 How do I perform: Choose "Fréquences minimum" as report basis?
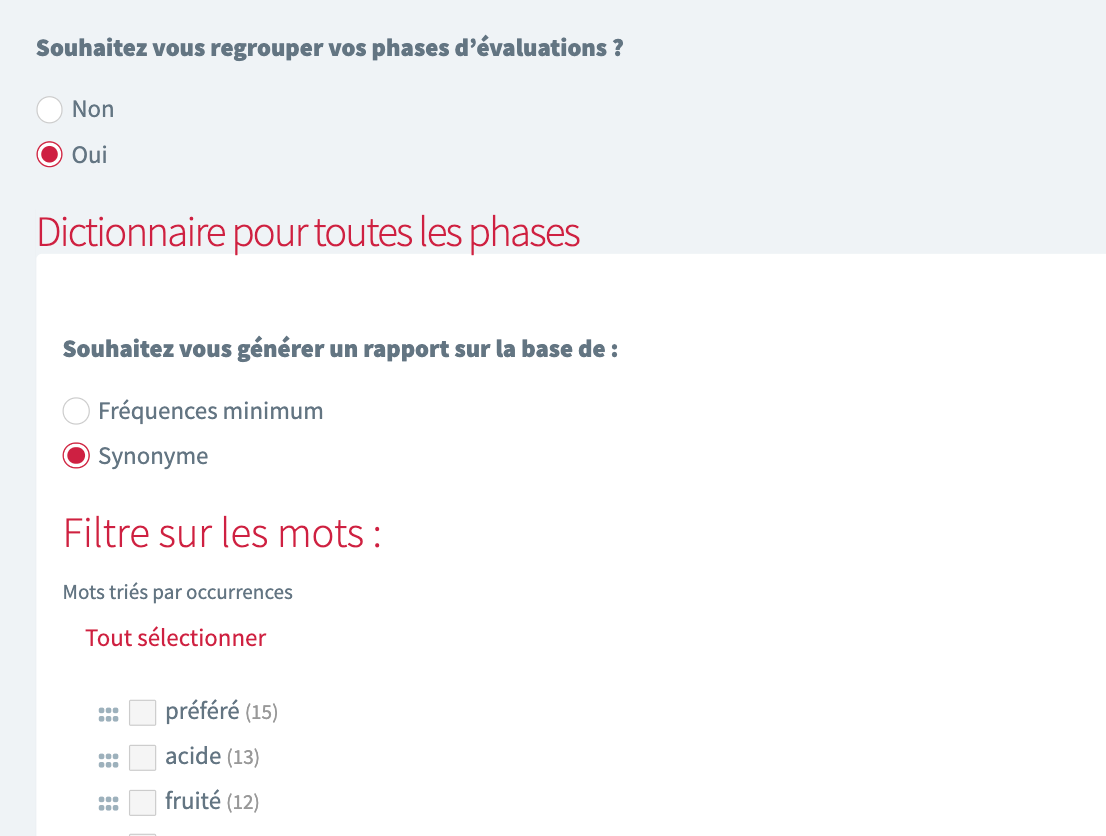click(x=76, y=411)
